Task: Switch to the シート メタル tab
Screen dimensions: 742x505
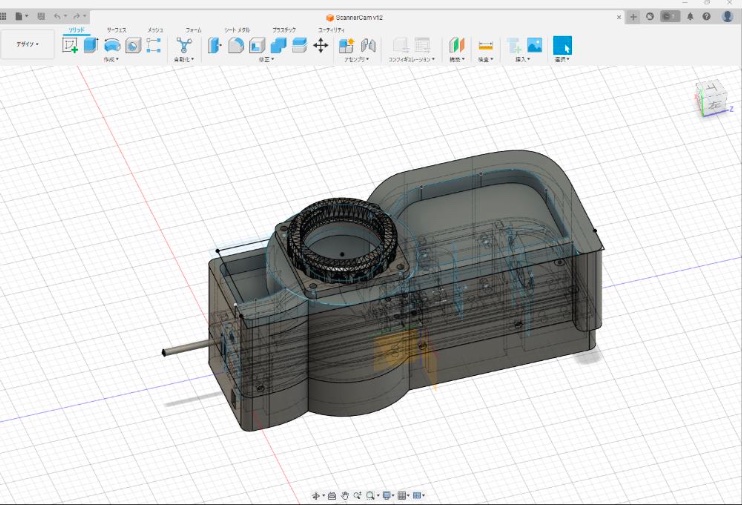Action: pos(236,30)
